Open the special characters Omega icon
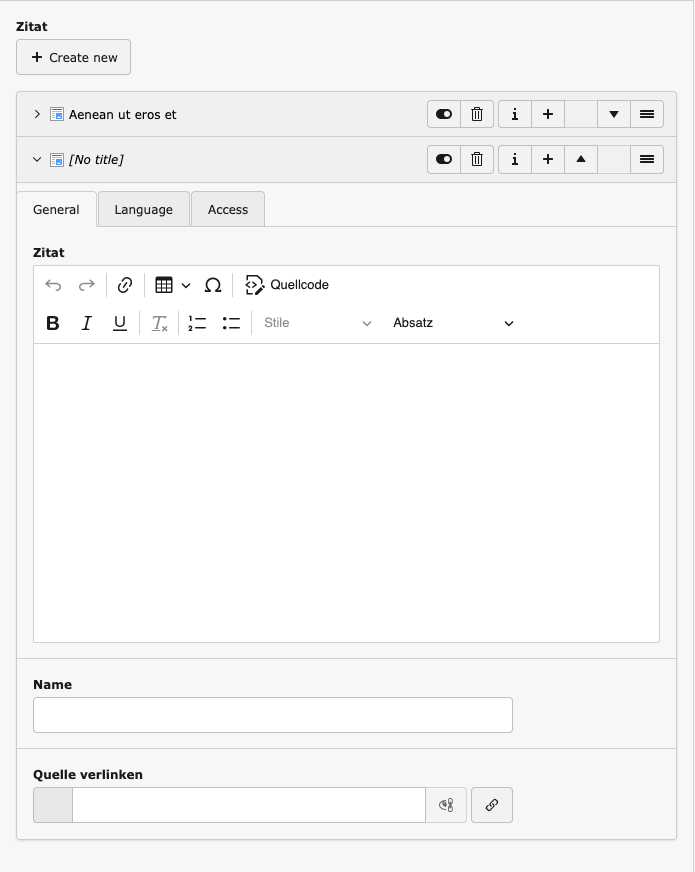 pyautogui.click(x=213, y=285)
